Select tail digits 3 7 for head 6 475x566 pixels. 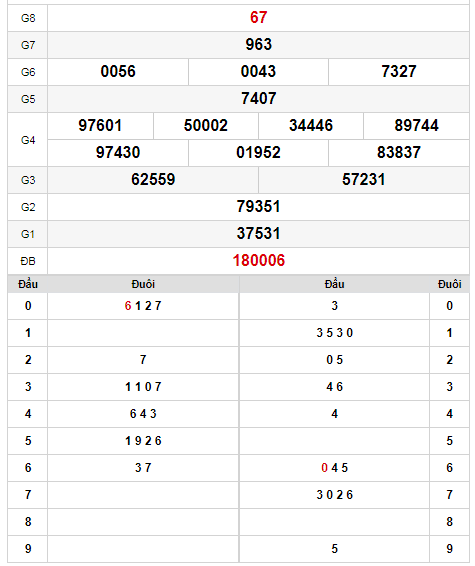coord(143,468)
